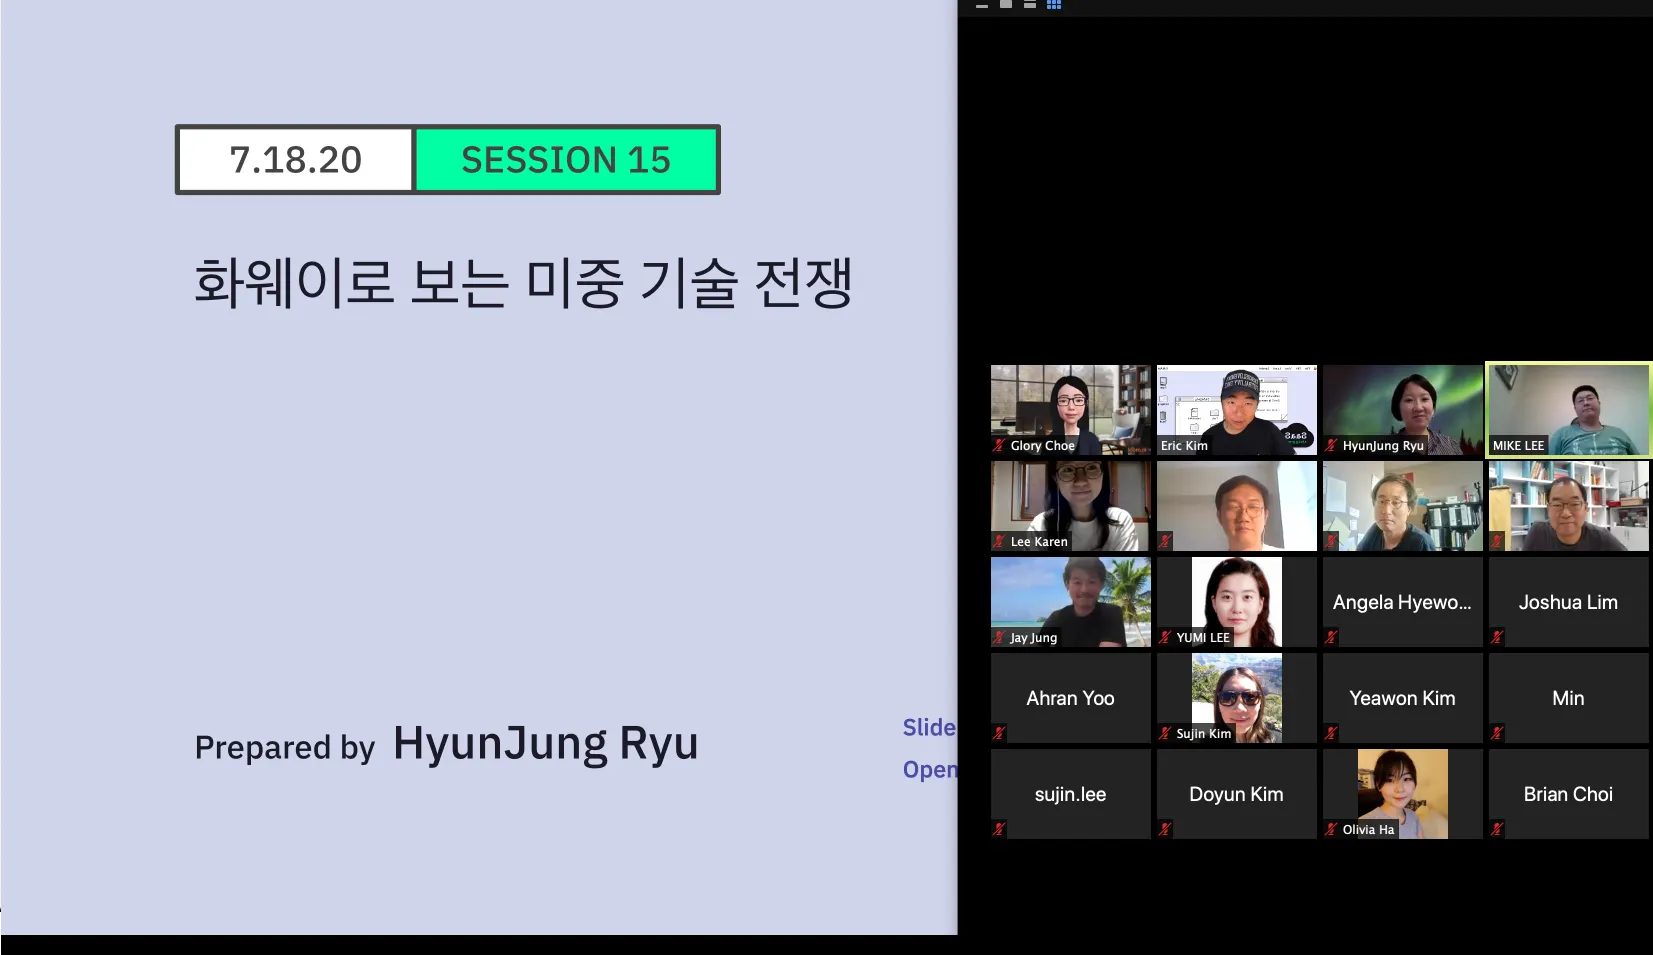Click the muted mic icon beside Jay Jung
The width and height of the screenshot is (1653, 955).
coord(999,637)
